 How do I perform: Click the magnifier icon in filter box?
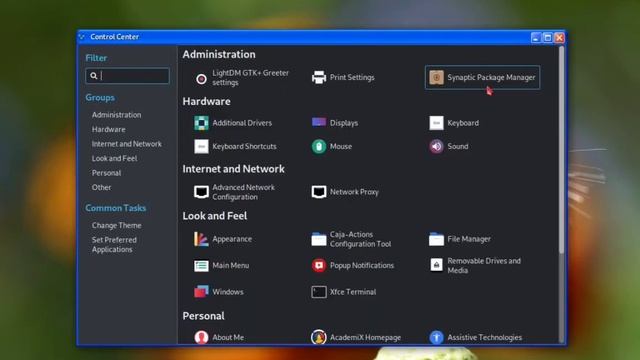point(93,76)
